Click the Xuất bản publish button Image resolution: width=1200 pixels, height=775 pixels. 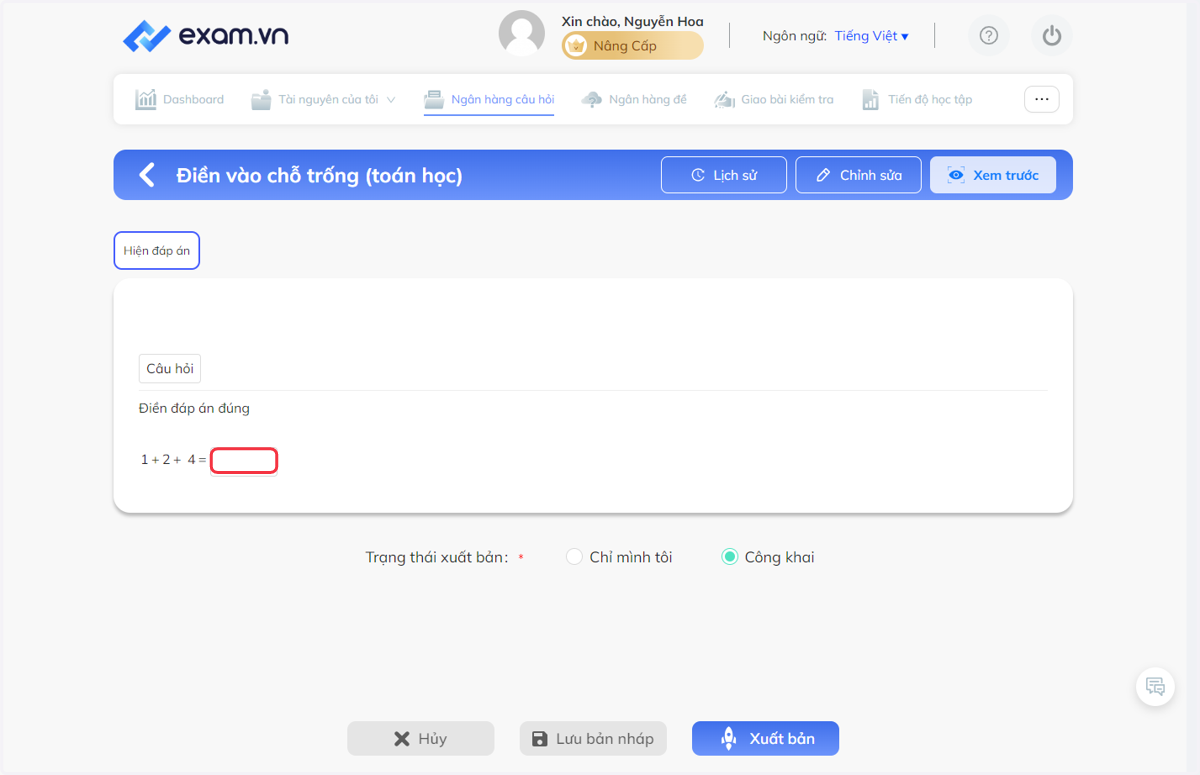765,739
